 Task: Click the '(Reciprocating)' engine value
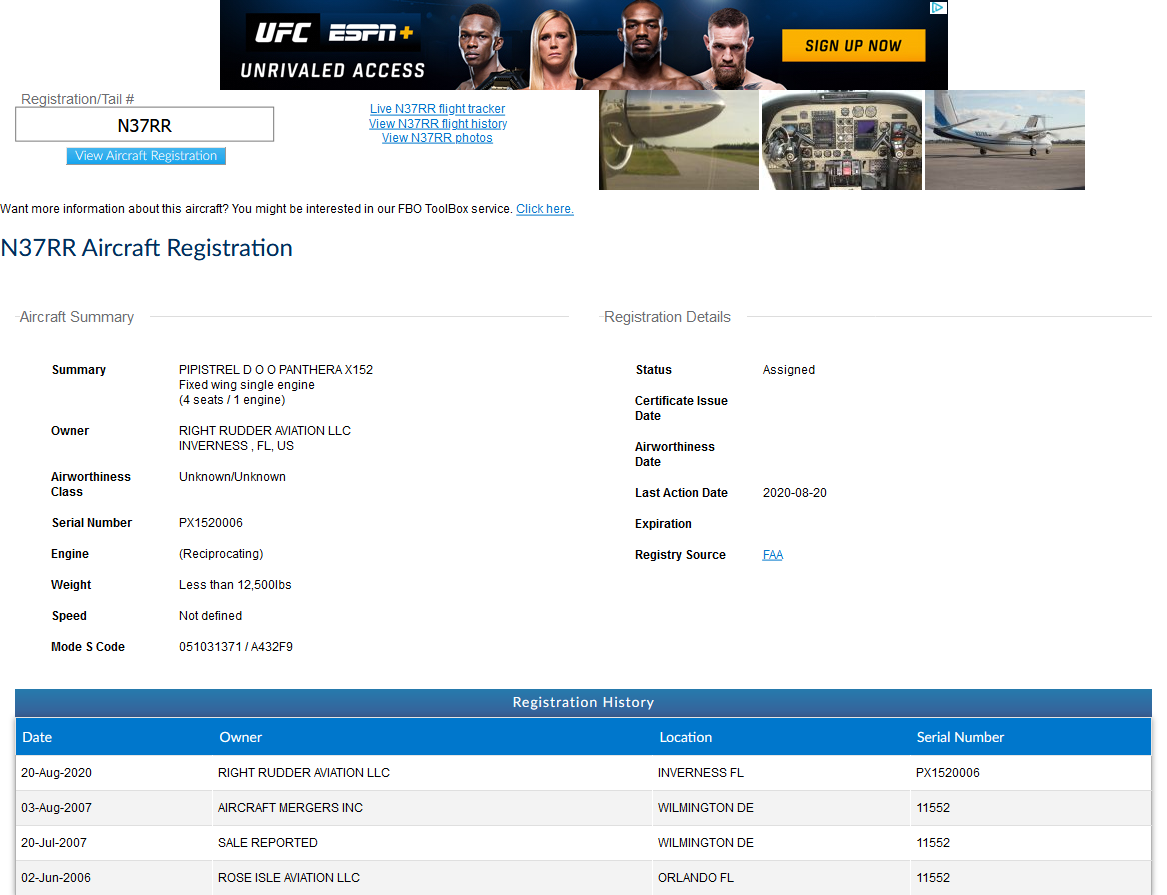(221, 554)
